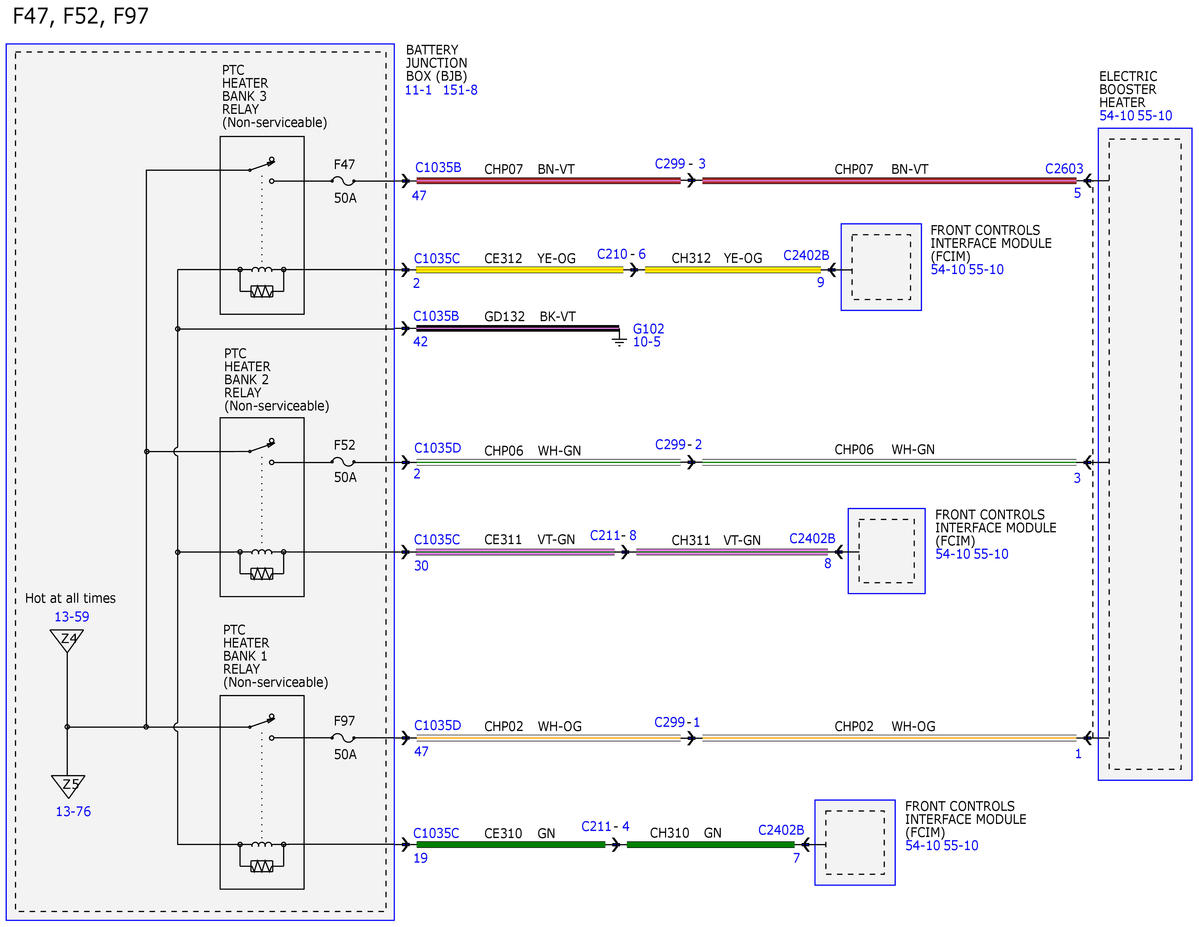This screenshot has height=927, width=1199.
Task: Click the 'CH311 VT-GN' wire label
Action: pos(716,541)
